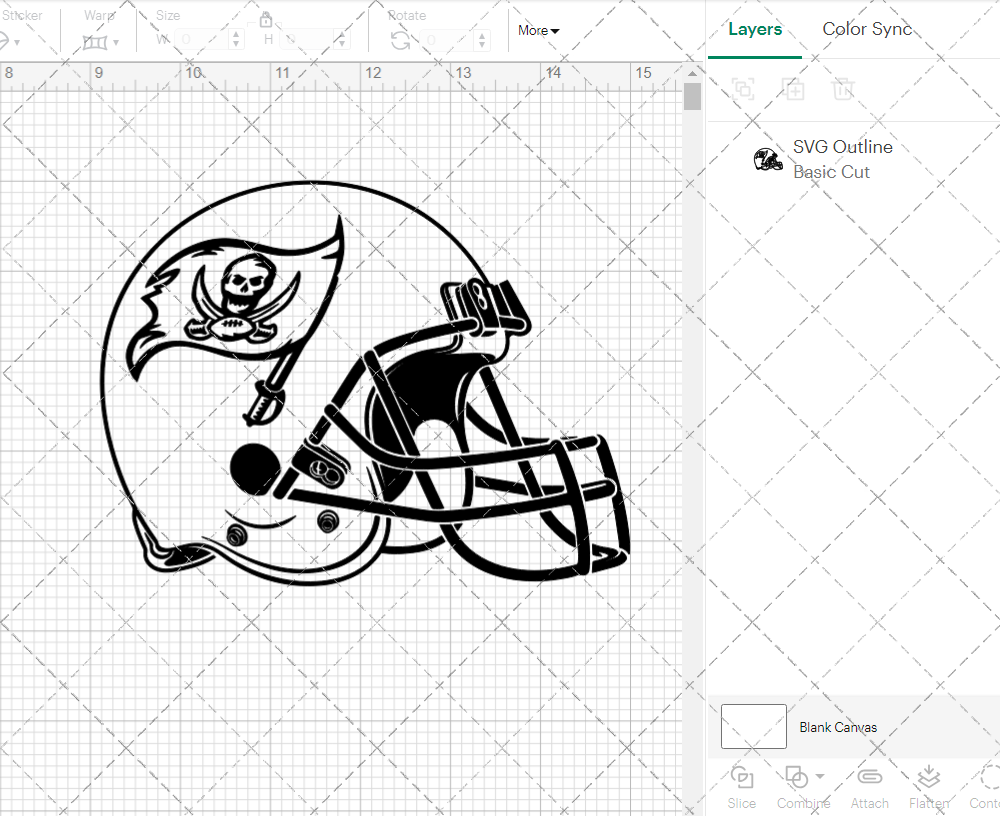The width and height of the screenshot is (1000, 816).
Task: Click the Rotate icon
Action: click(x=401, y=41)
